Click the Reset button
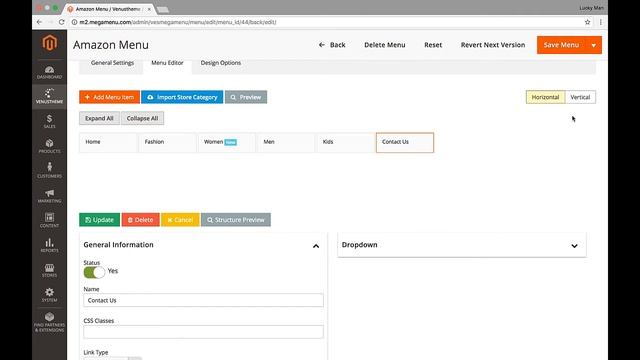The image size is (640, 360). click(x=433, y=45)
